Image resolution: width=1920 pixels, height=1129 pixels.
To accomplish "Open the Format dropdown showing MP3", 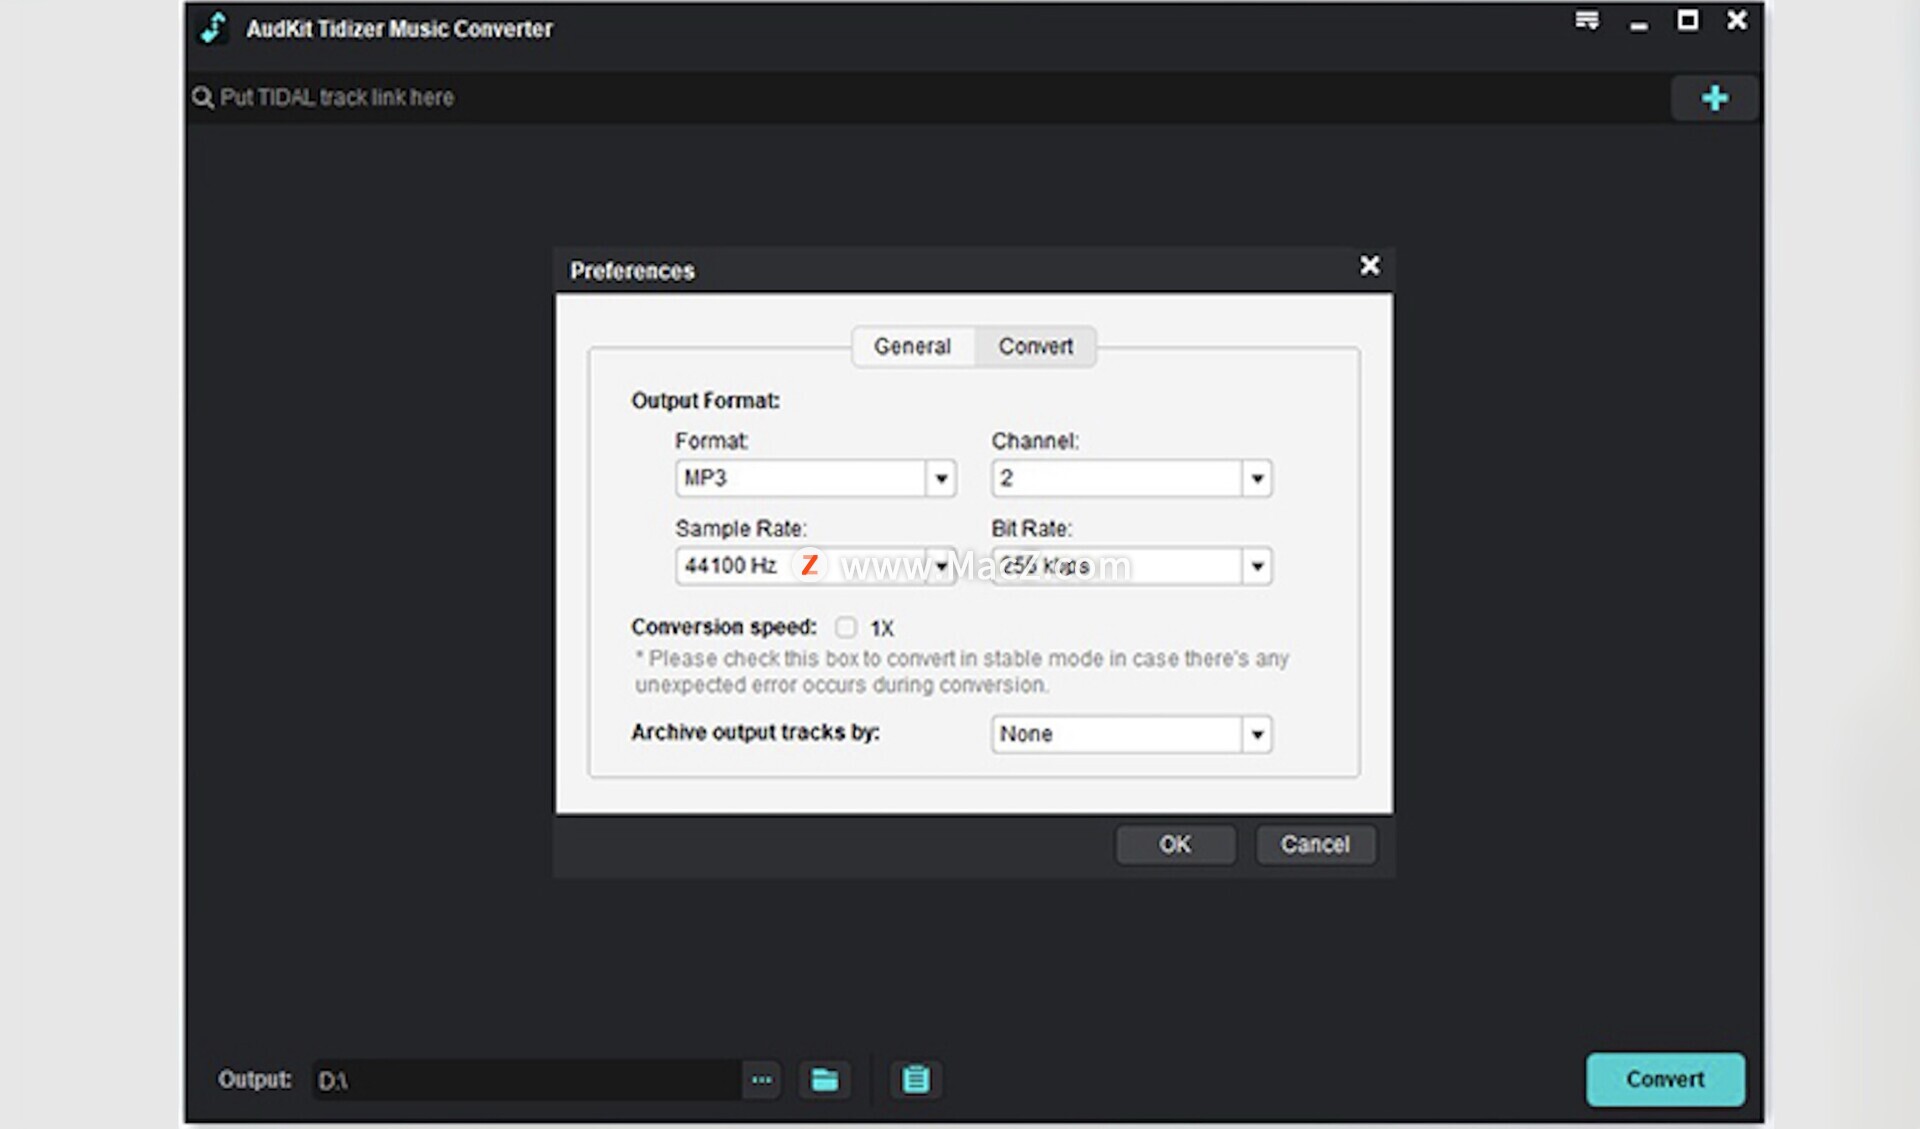I will point(815,478).
